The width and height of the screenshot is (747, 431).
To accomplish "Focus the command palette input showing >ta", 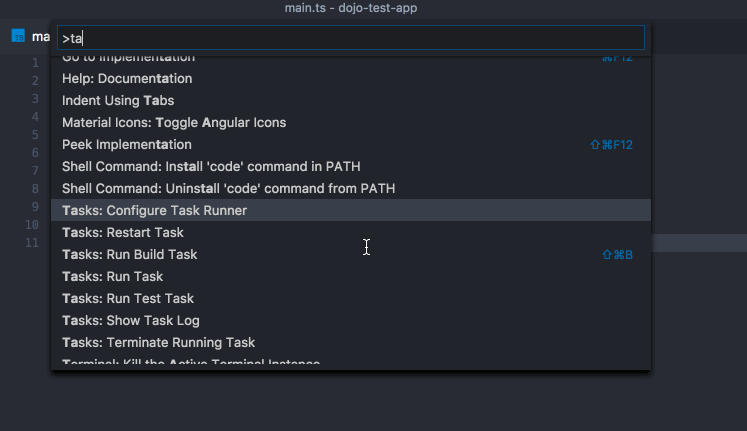I will 351,38.
